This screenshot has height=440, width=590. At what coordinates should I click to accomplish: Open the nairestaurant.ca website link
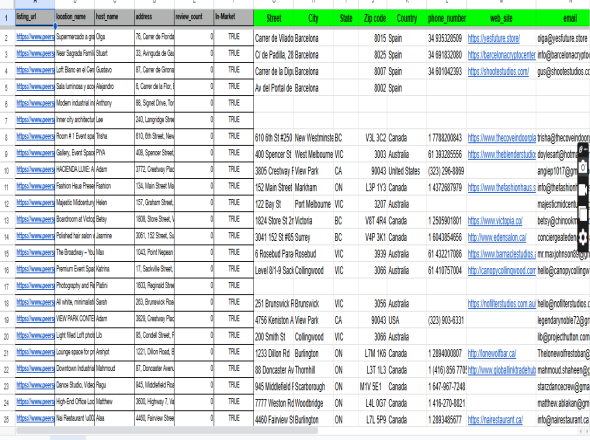[495, 420]
